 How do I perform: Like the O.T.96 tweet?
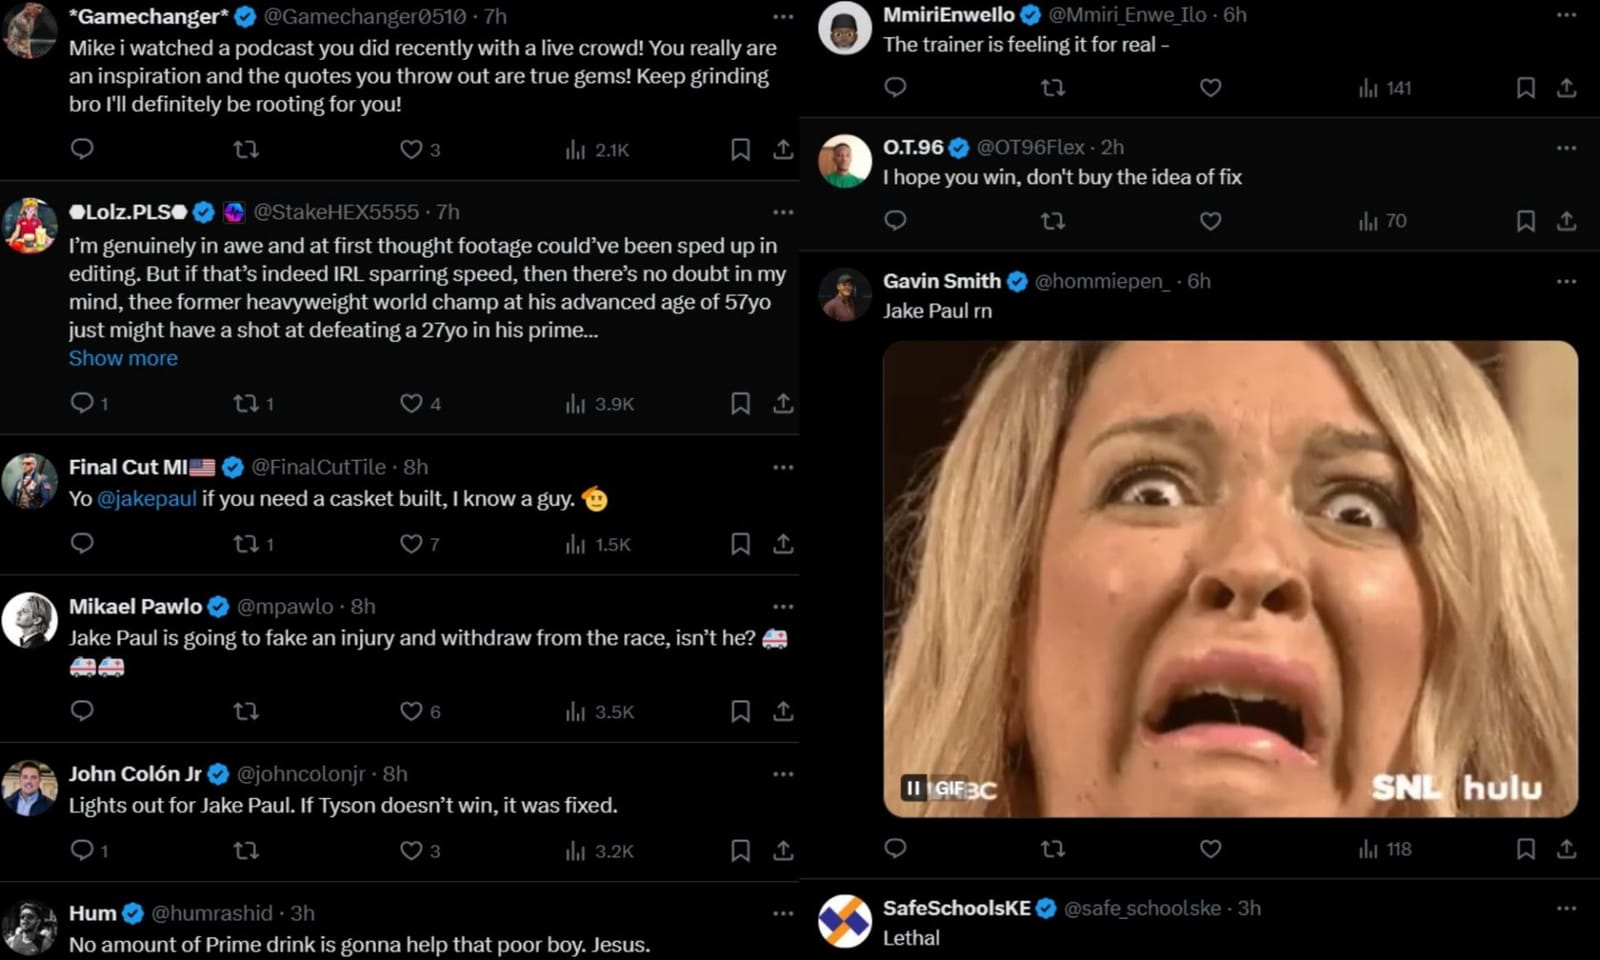click(1210, 220)
